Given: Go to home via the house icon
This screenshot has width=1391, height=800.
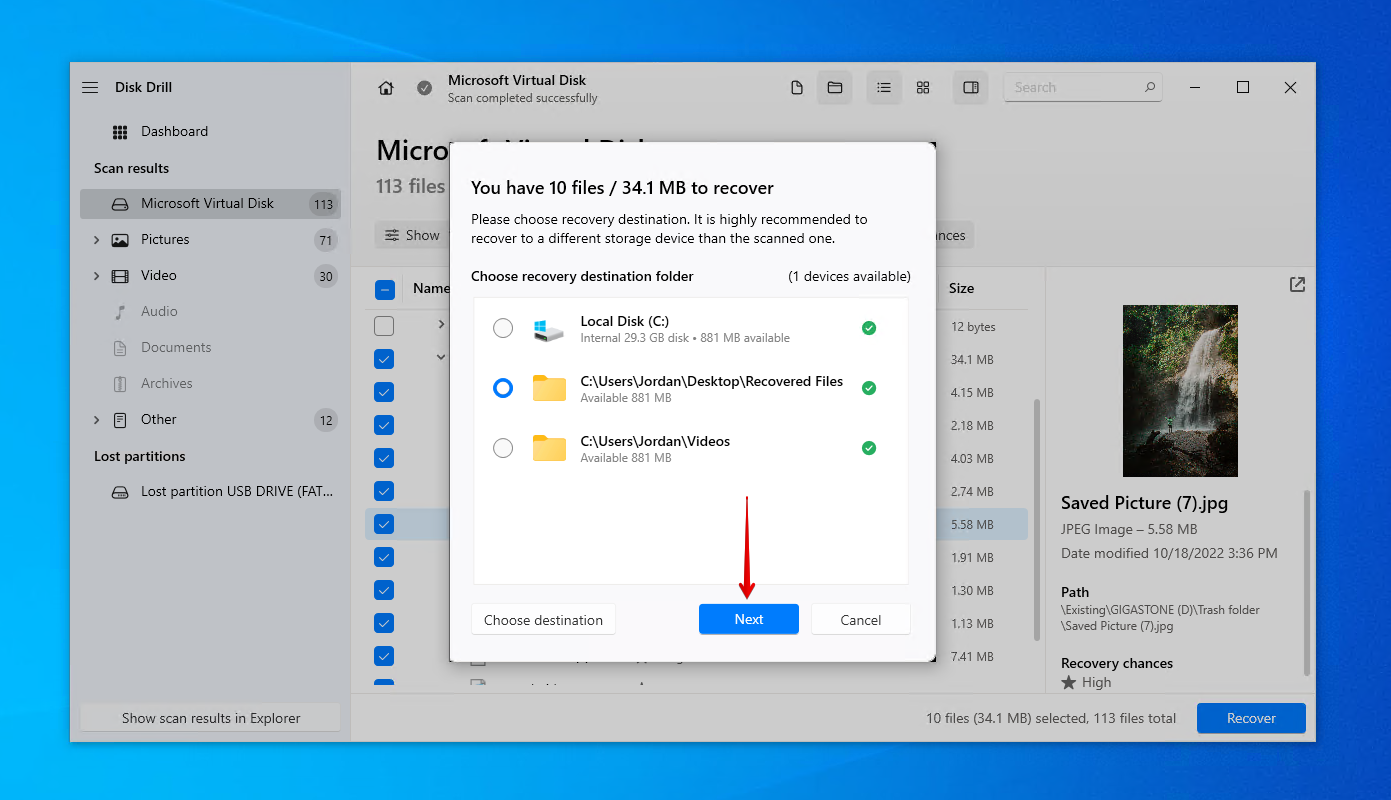Looking at the screenshot, I should click(x=386, y=88).
